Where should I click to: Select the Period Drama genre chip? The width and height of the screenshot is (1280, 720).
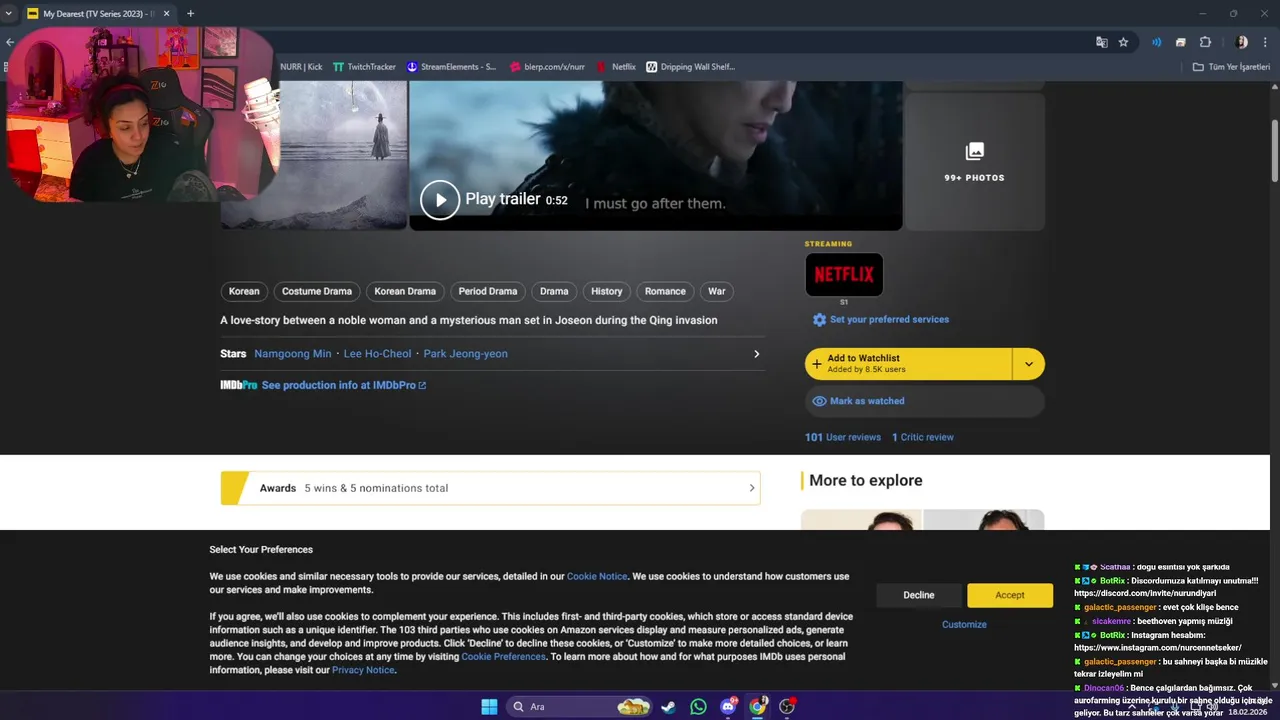click(488, 291)
